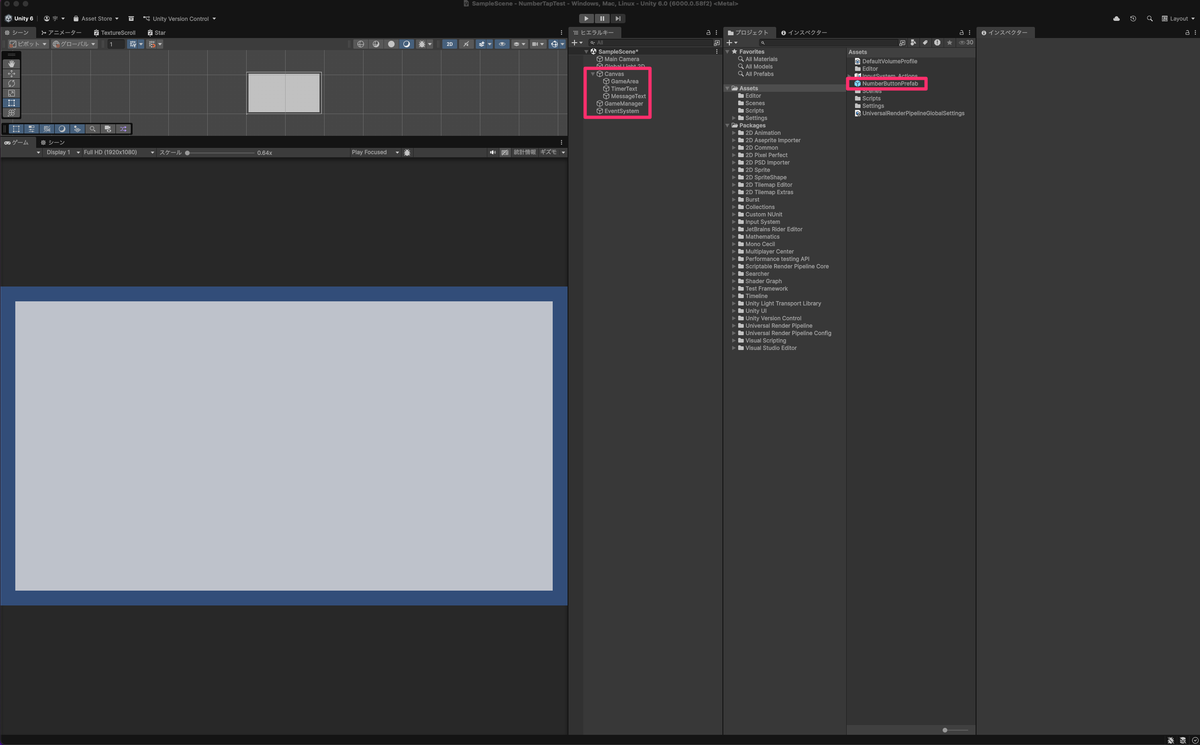
Task: Collapse the Canvas object in hierarchy
Action: click(592, 74)
